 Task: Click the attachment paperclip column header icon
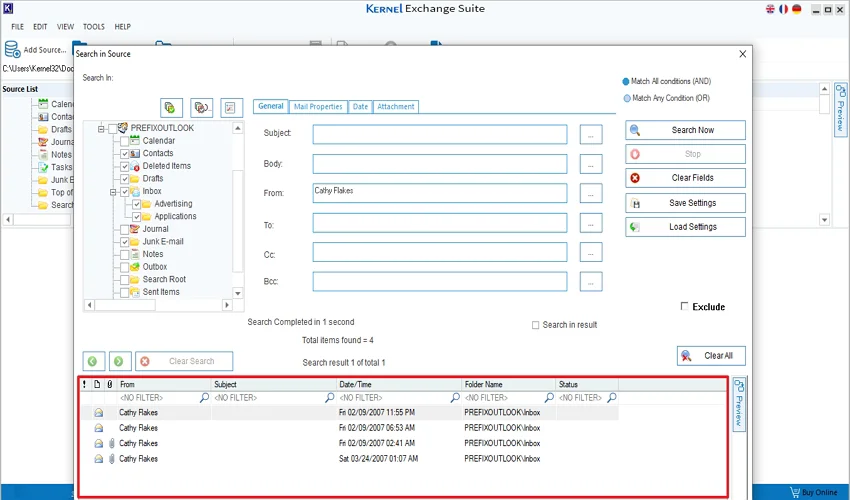pos(110,384)
